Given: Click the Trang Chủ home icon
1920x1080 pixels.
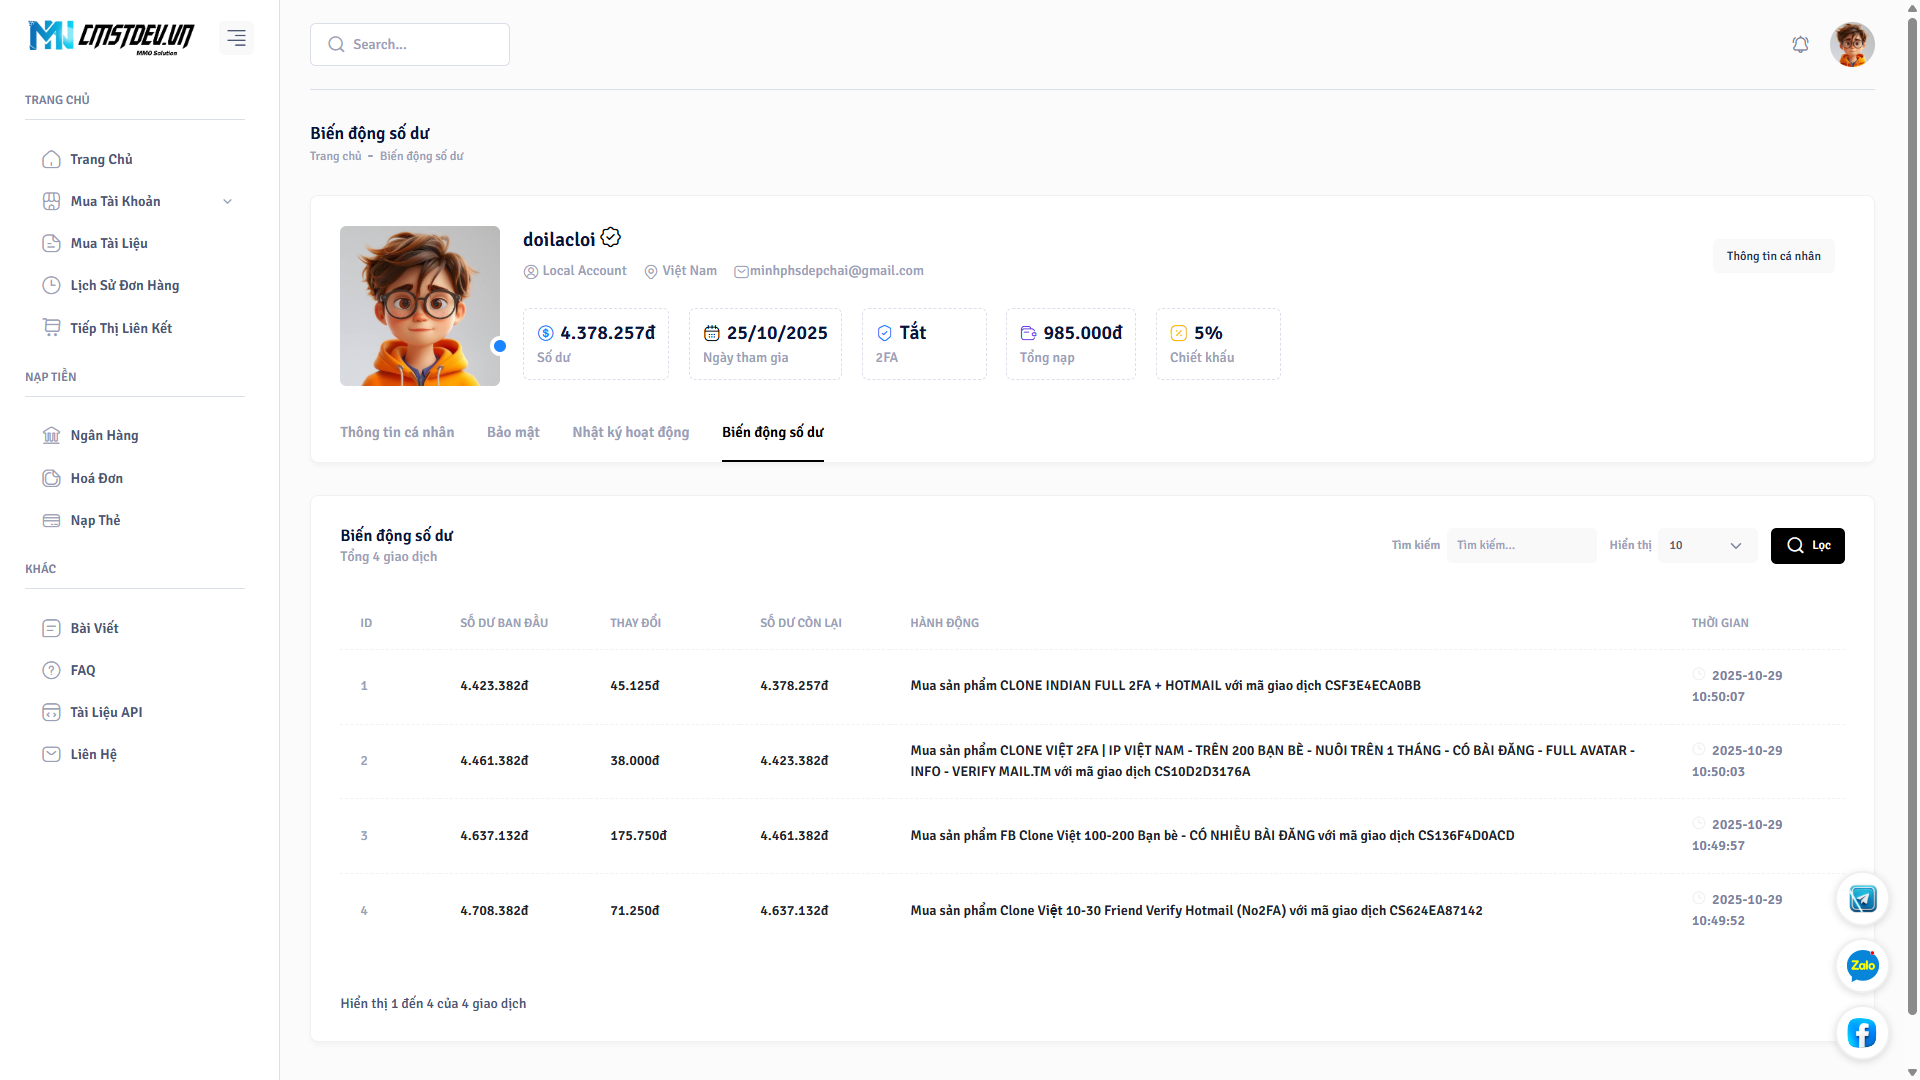Looking at the screenshot, I should 51,160.
